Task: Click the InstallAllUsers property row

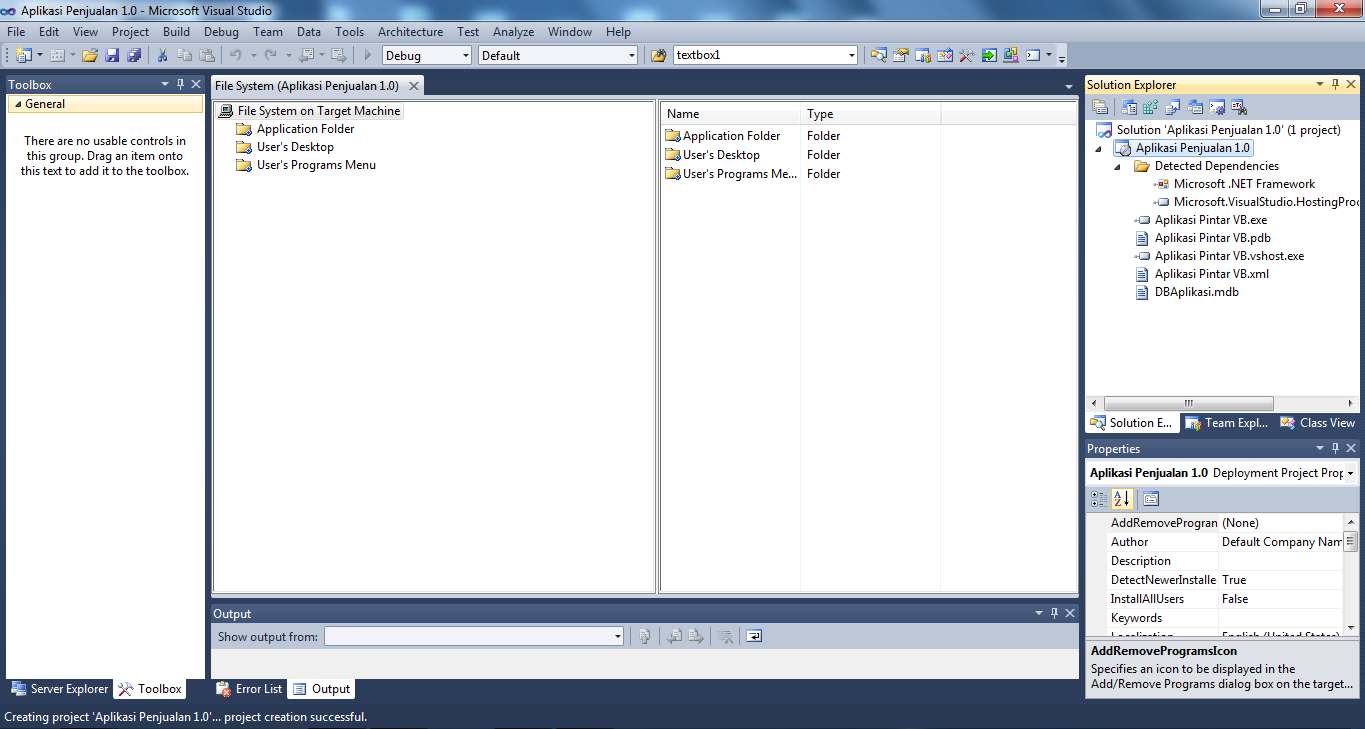Action: point(1215,599)
